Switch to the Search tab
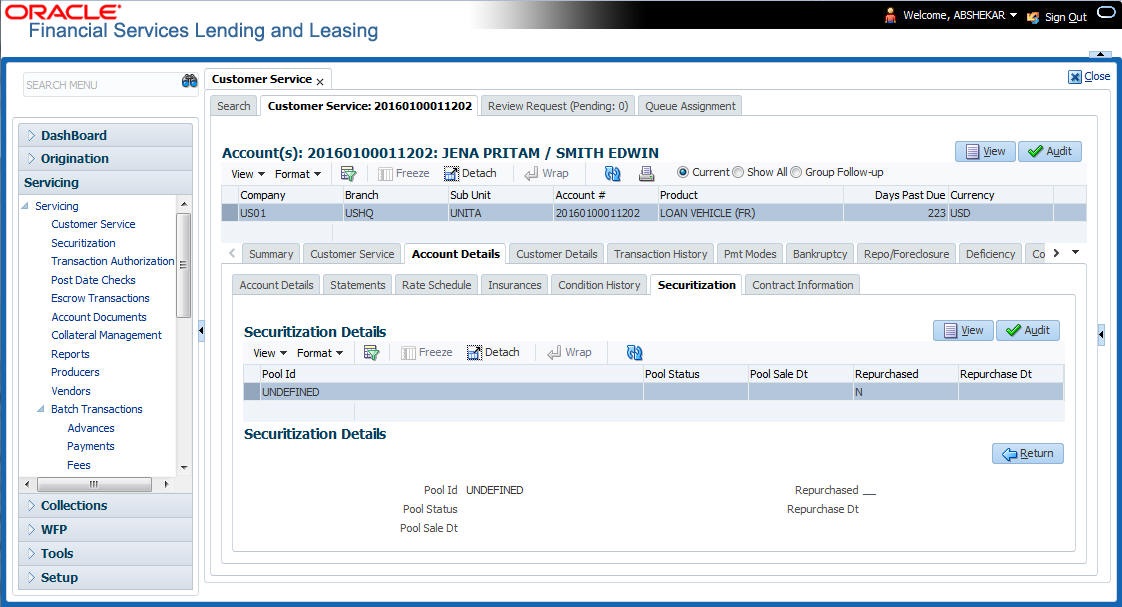This screenshot has height=607, width=1122. (234, 106)
